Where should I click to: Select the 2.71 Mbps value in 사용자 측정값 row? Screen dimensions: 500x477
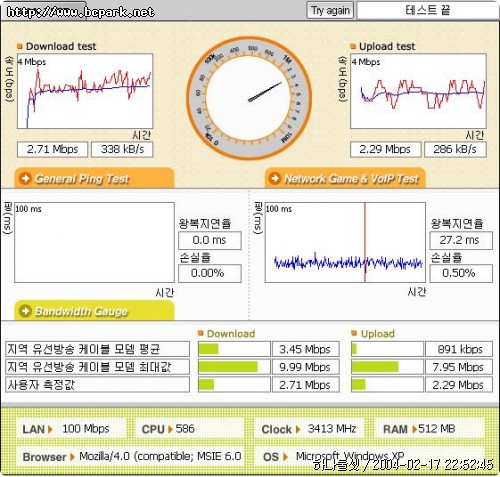click(306, 385)
